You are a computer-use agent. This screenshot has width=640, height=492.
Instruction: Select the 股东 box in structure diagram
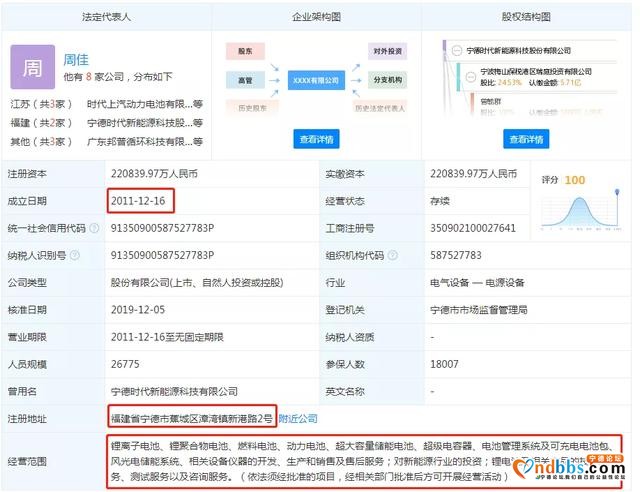point(245,51)
